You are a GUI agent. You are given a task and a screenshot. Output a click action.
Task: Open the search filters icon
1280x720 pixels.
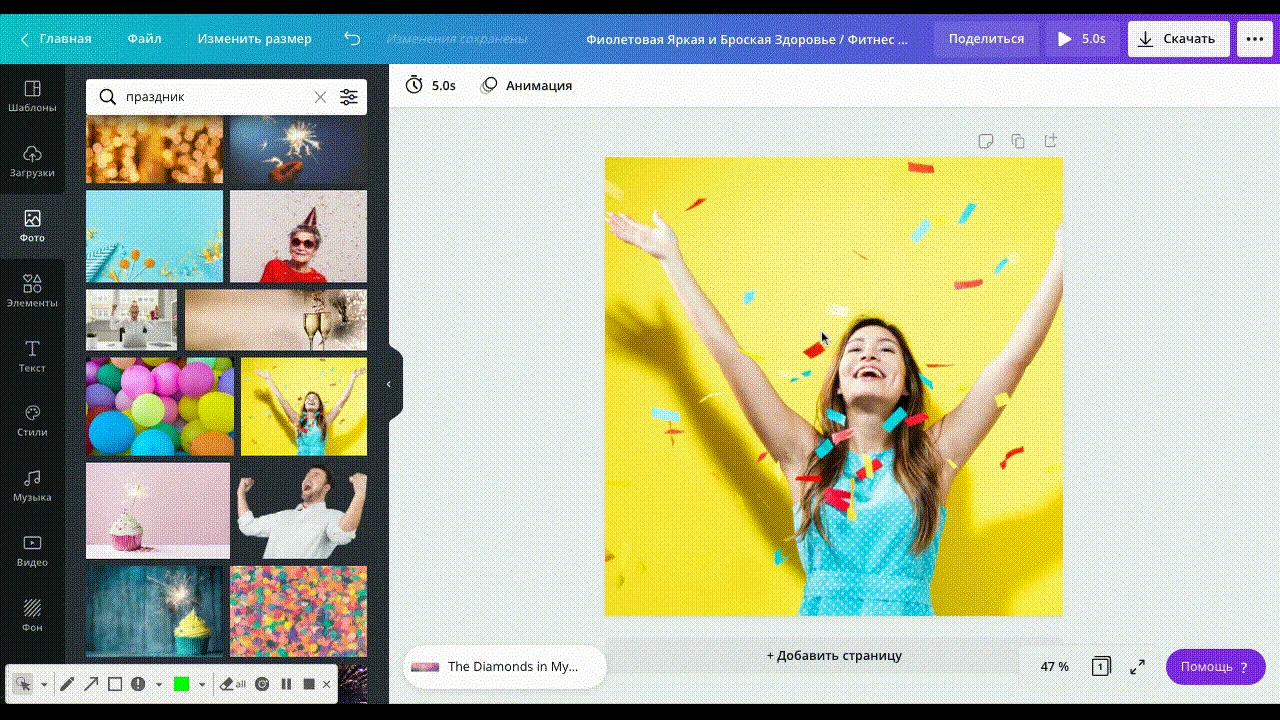348,97
